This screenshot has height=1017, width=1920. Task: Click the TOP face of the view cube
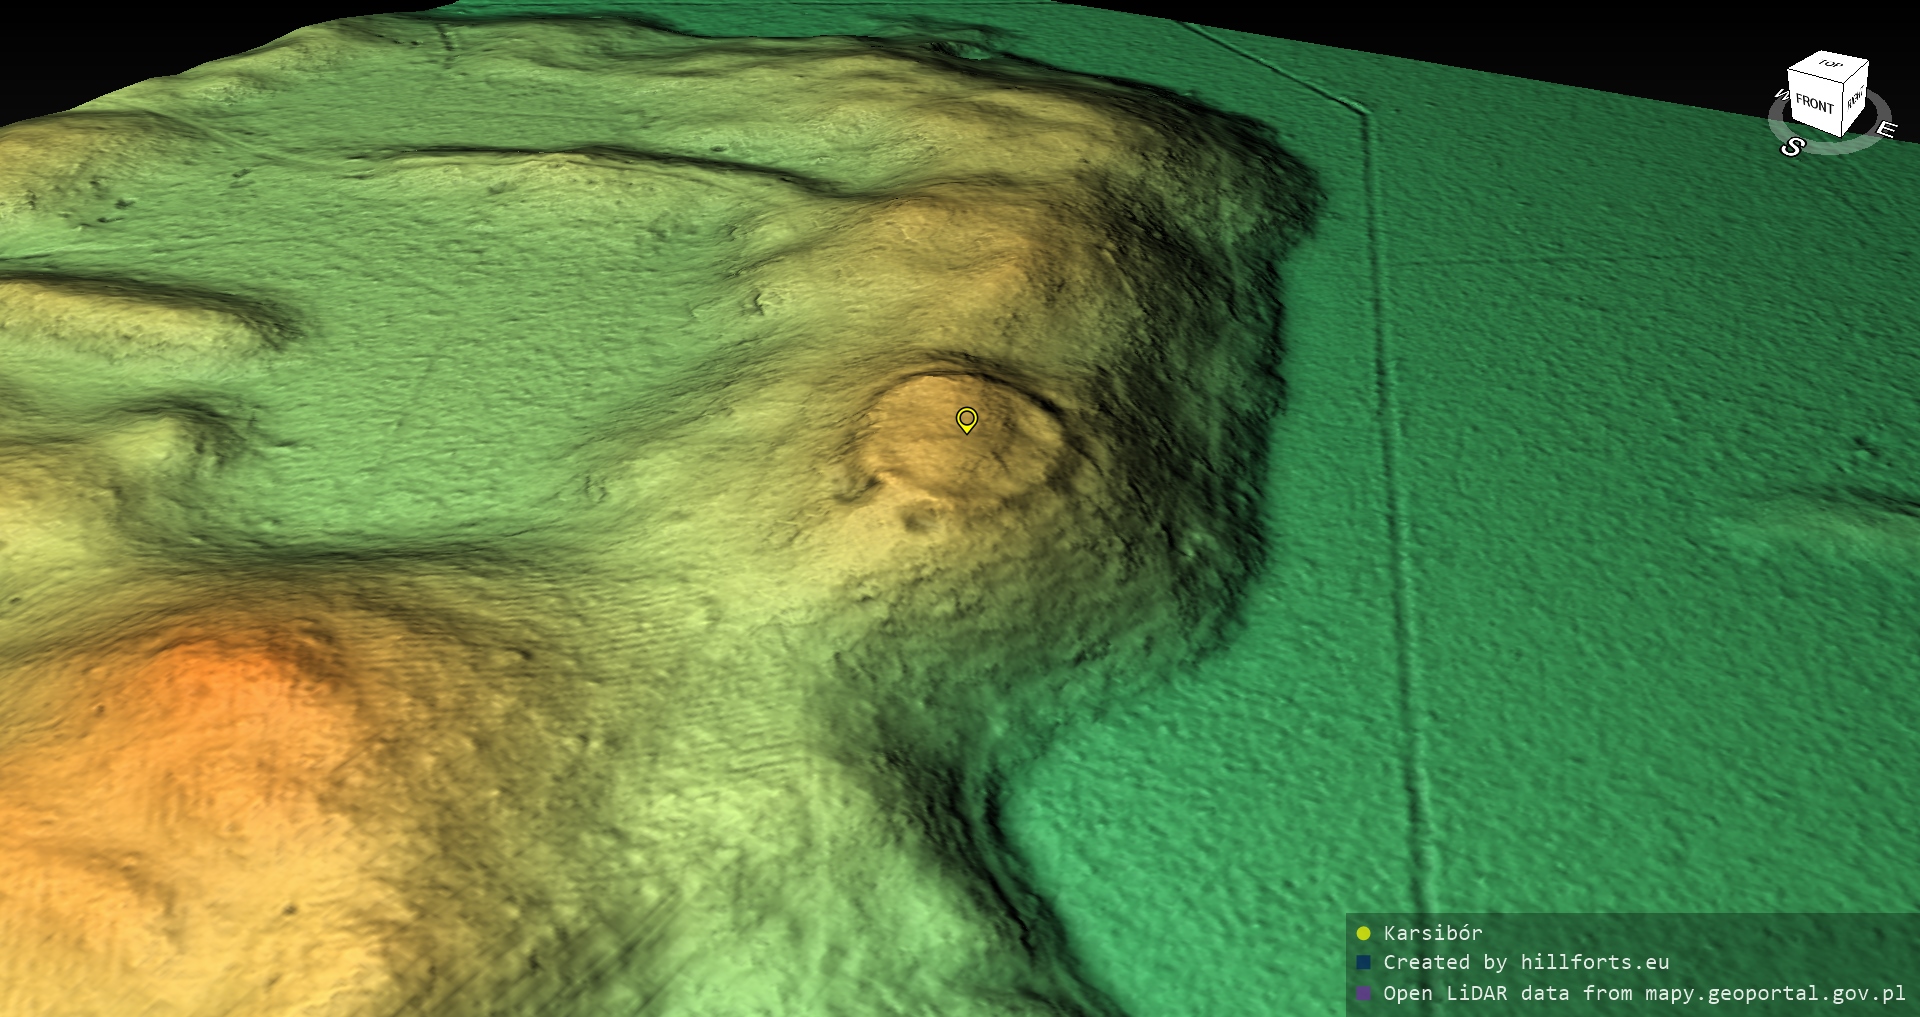pos(1830,65)
